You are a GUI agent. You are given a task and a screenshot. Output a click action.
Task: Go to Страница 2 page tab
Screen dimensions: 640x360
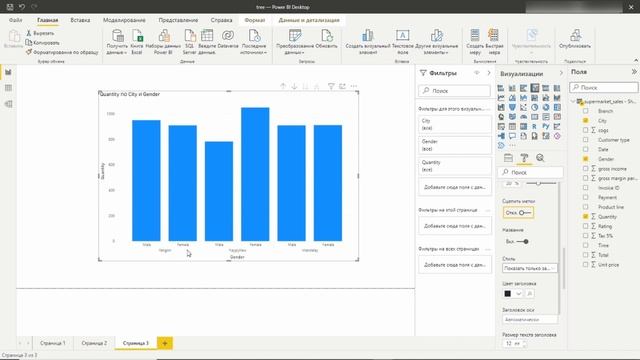coord(94,343)
